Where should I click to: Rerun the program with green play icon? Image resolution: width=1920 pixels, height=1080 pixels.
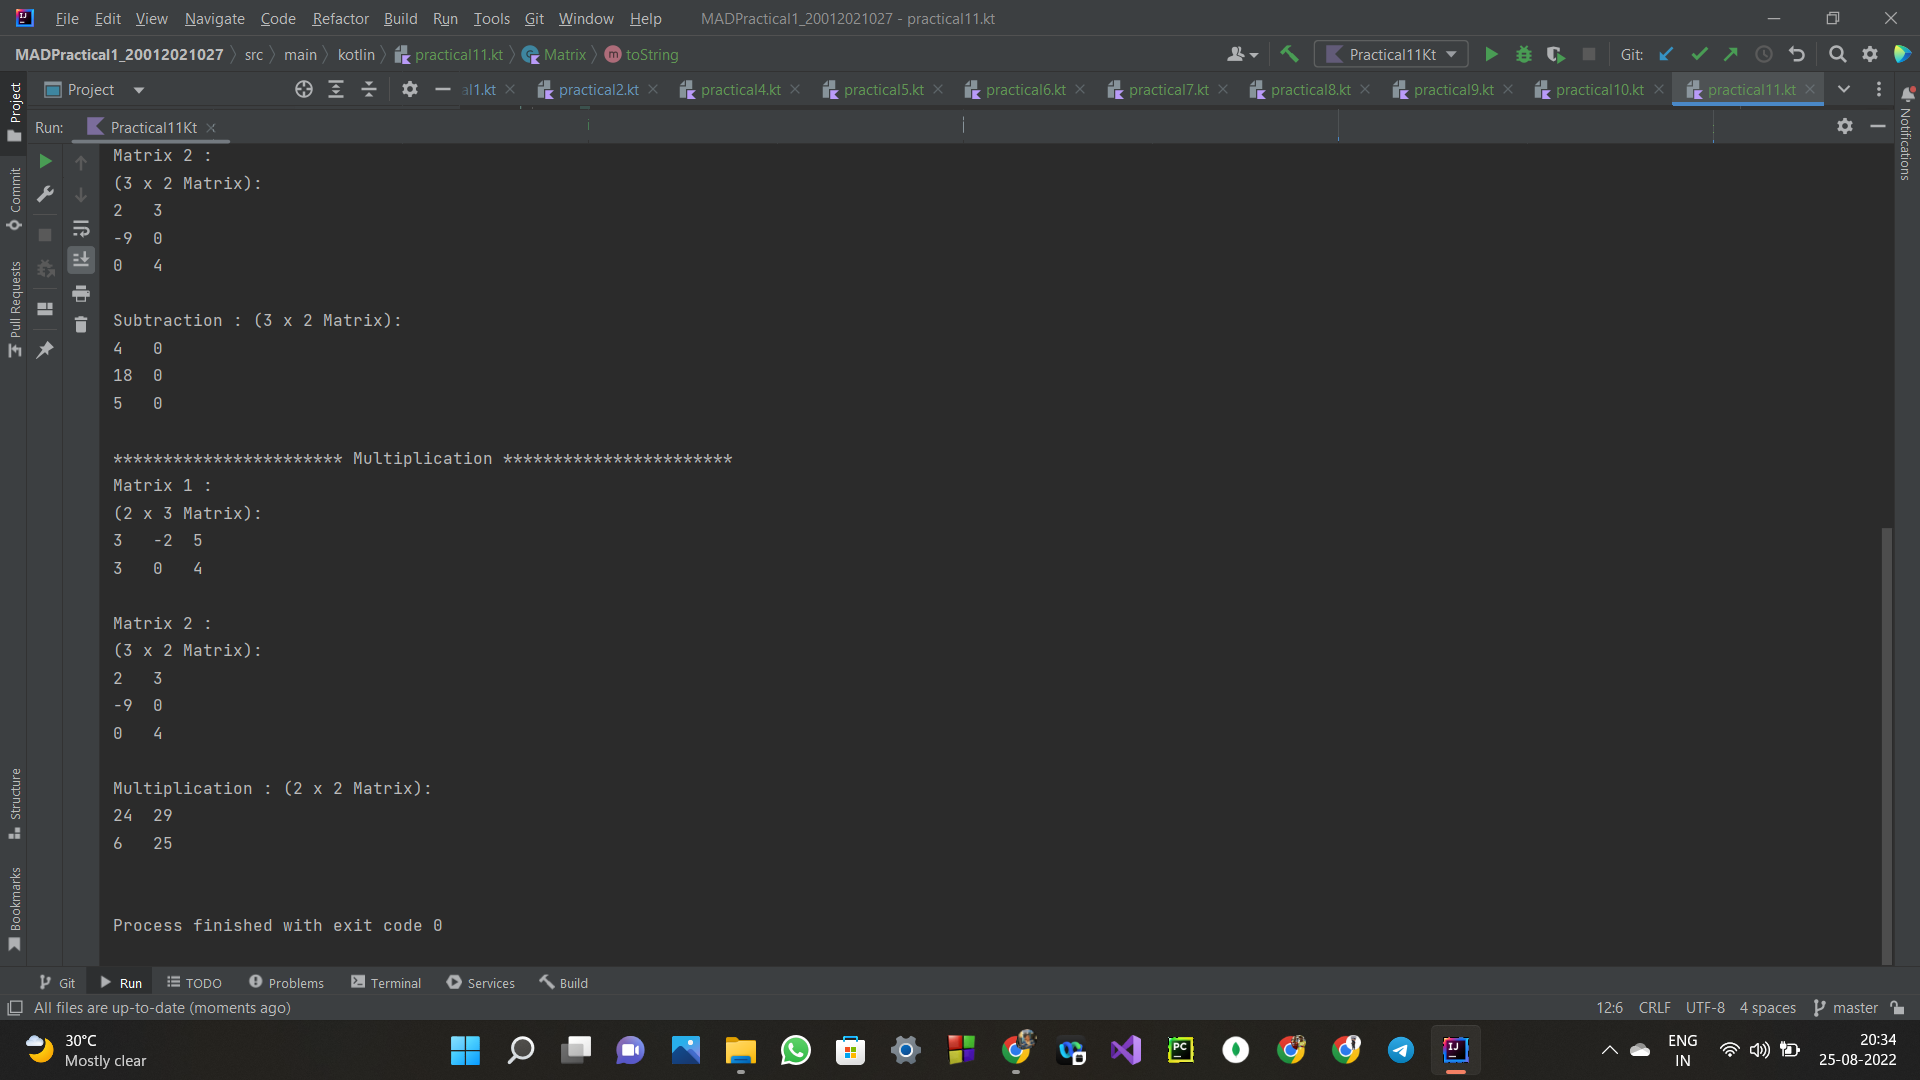(44, 160)
